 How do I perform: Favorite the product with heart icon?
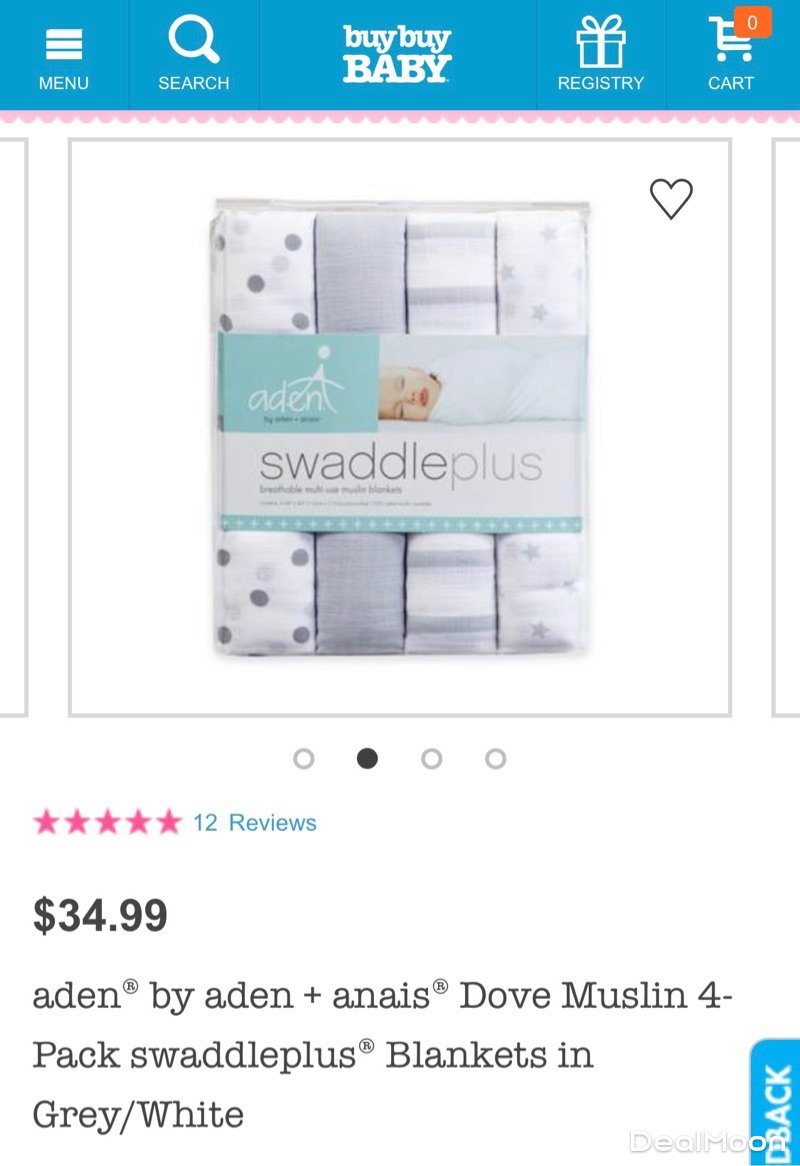[671, 199]
